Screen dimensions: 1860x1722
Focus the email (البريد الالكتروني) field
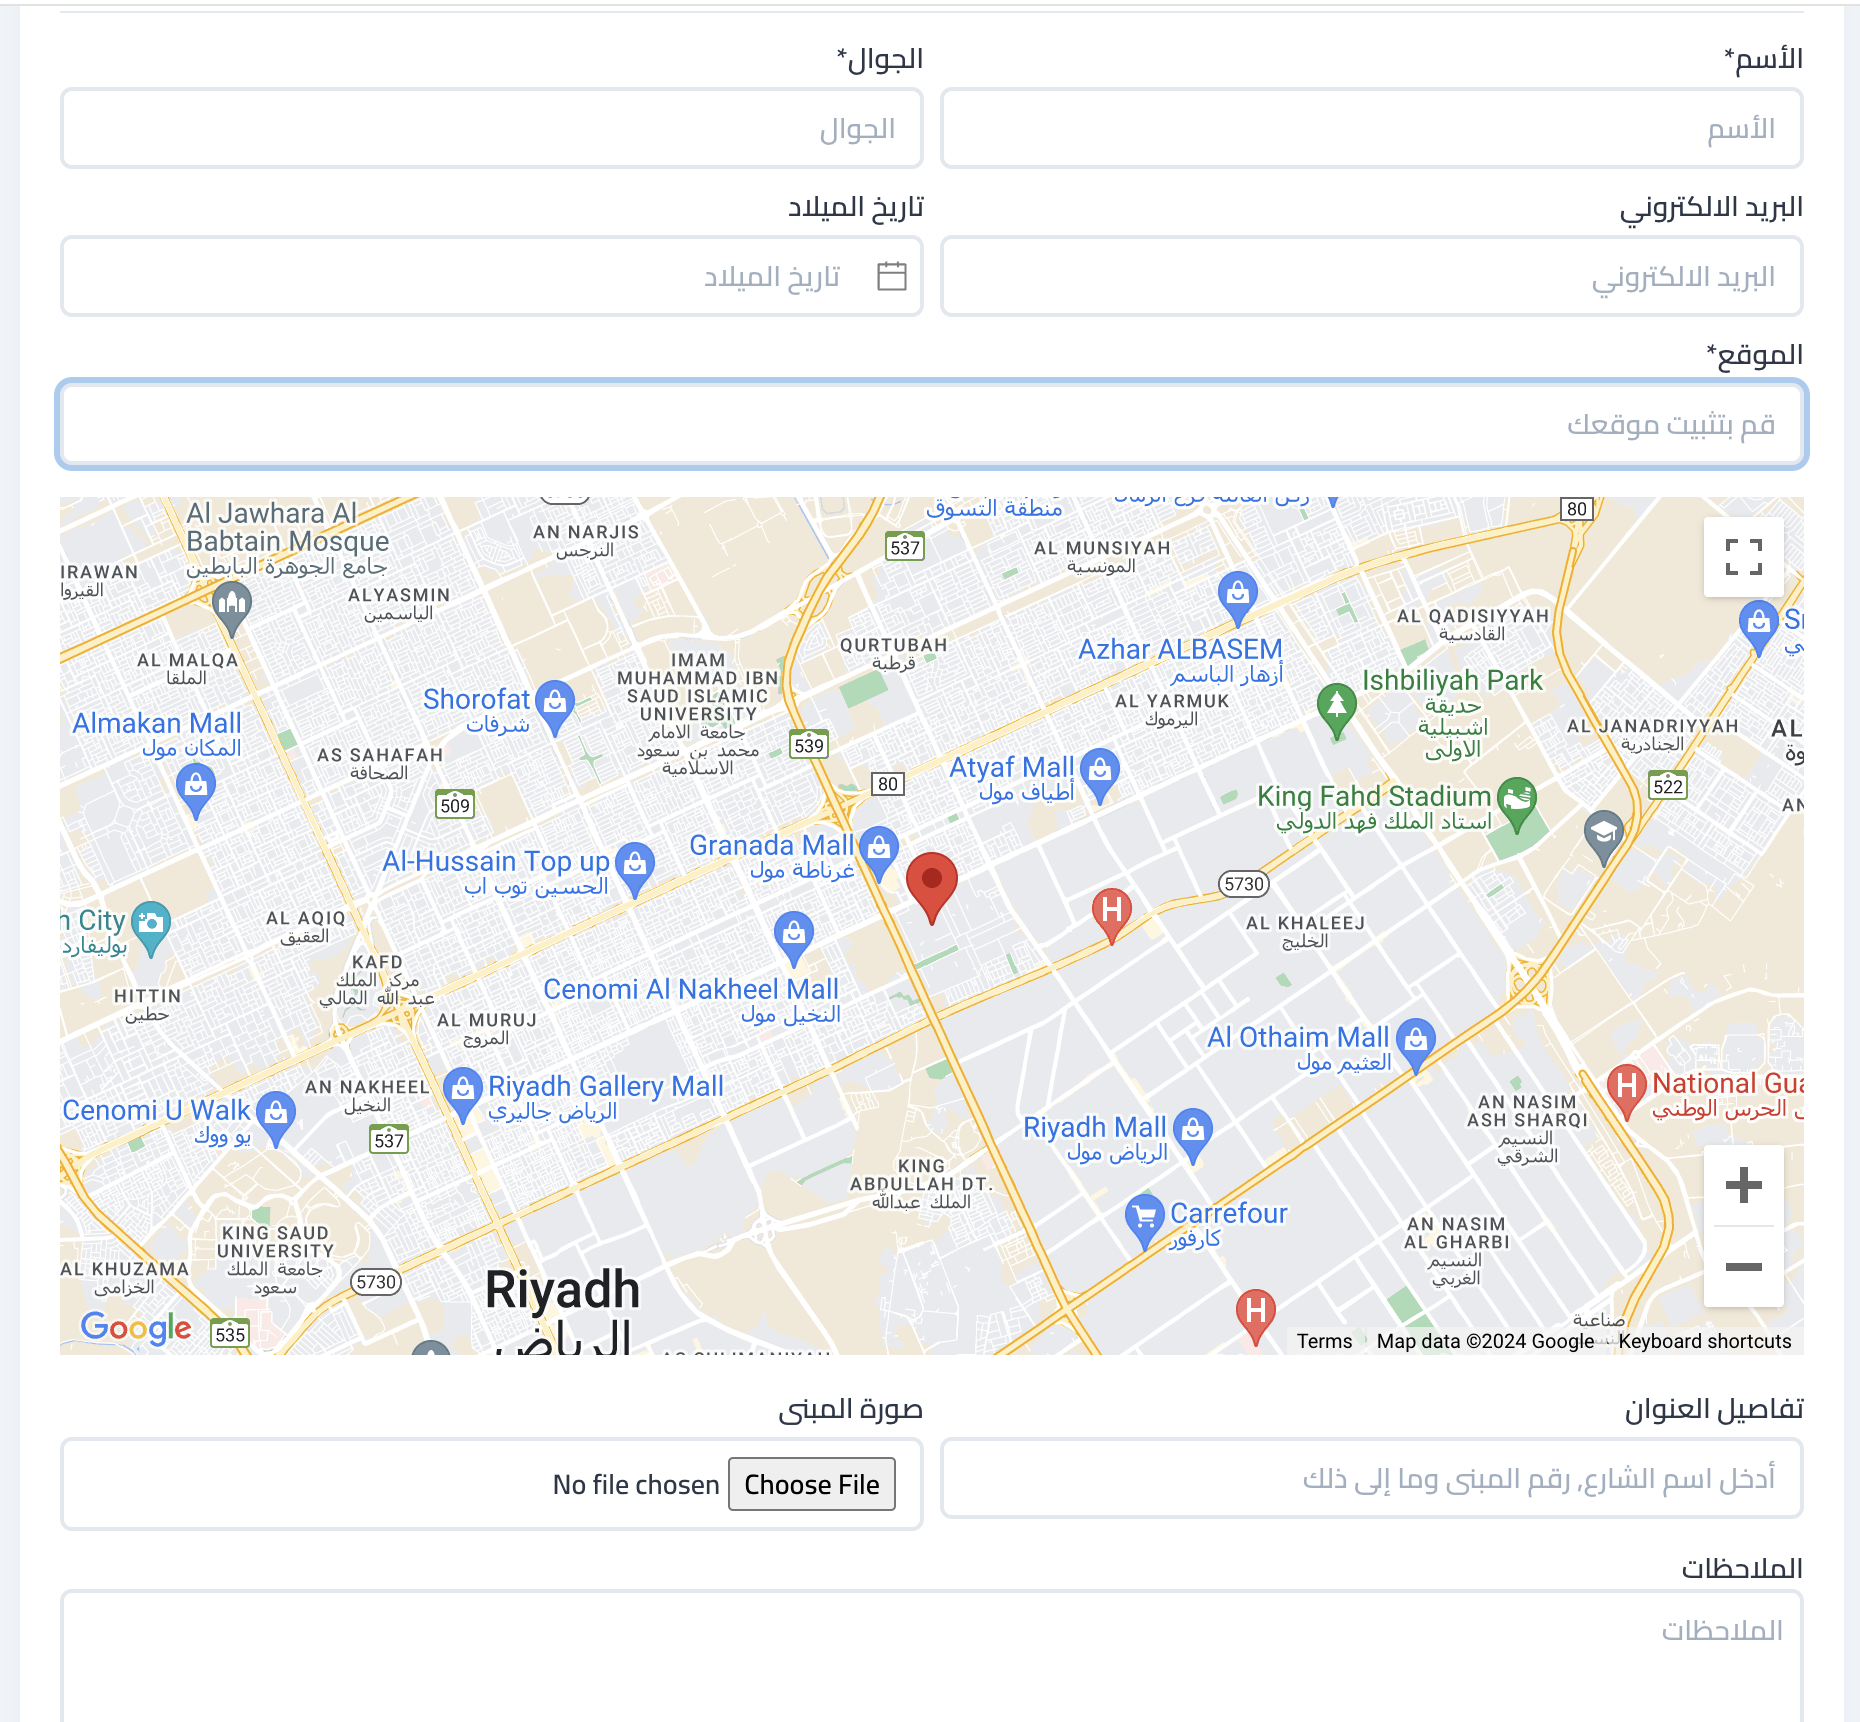1371,277
